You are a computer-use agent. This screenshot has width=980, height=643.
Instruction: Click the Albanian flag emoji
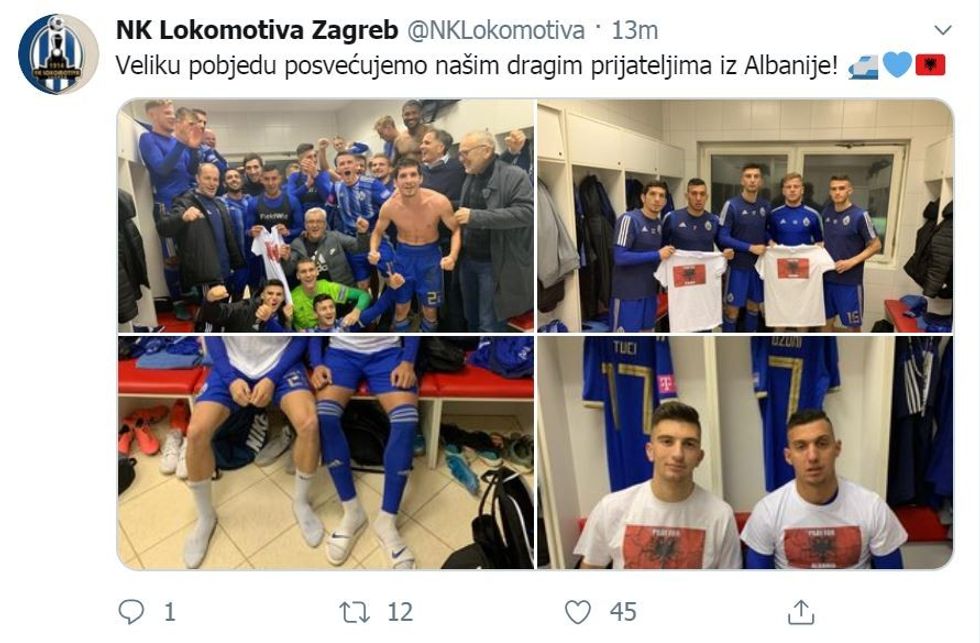[x=931, y=65]
